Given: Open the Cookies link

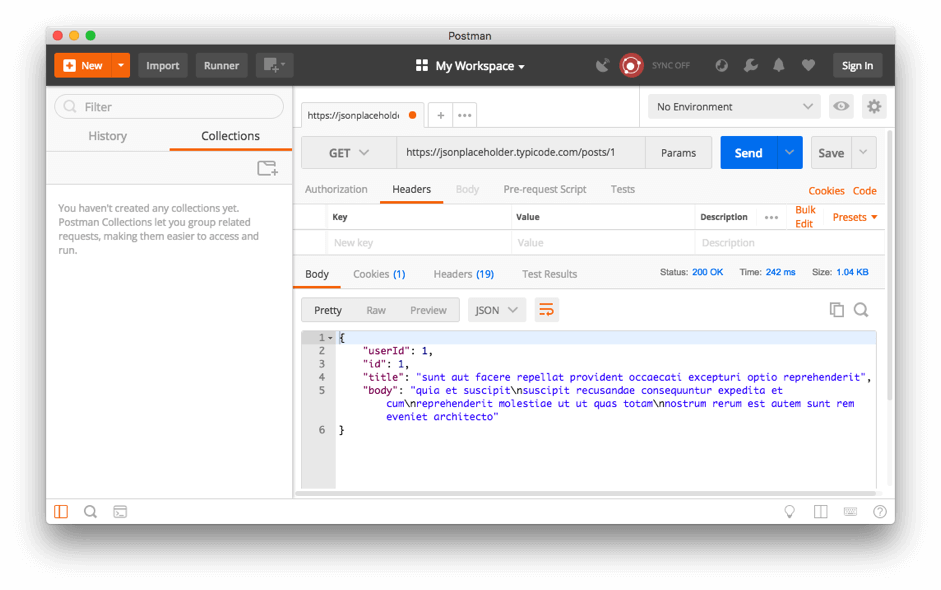Looking at the screenshot, I should point(826,191).
